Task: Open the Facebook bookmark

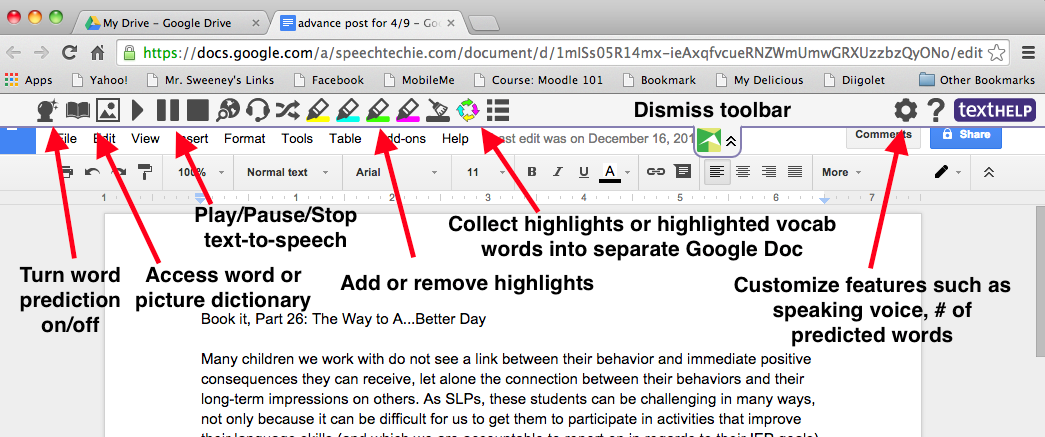Action: coord(329,80)
